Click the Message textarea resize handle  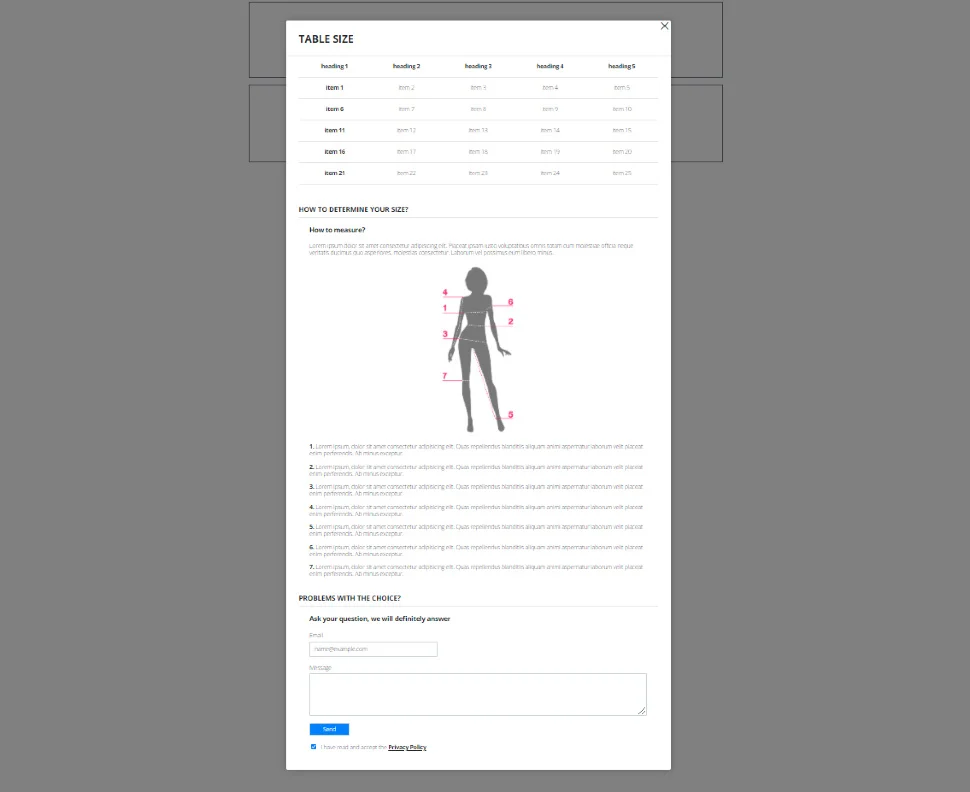click(x=642, y=711)
